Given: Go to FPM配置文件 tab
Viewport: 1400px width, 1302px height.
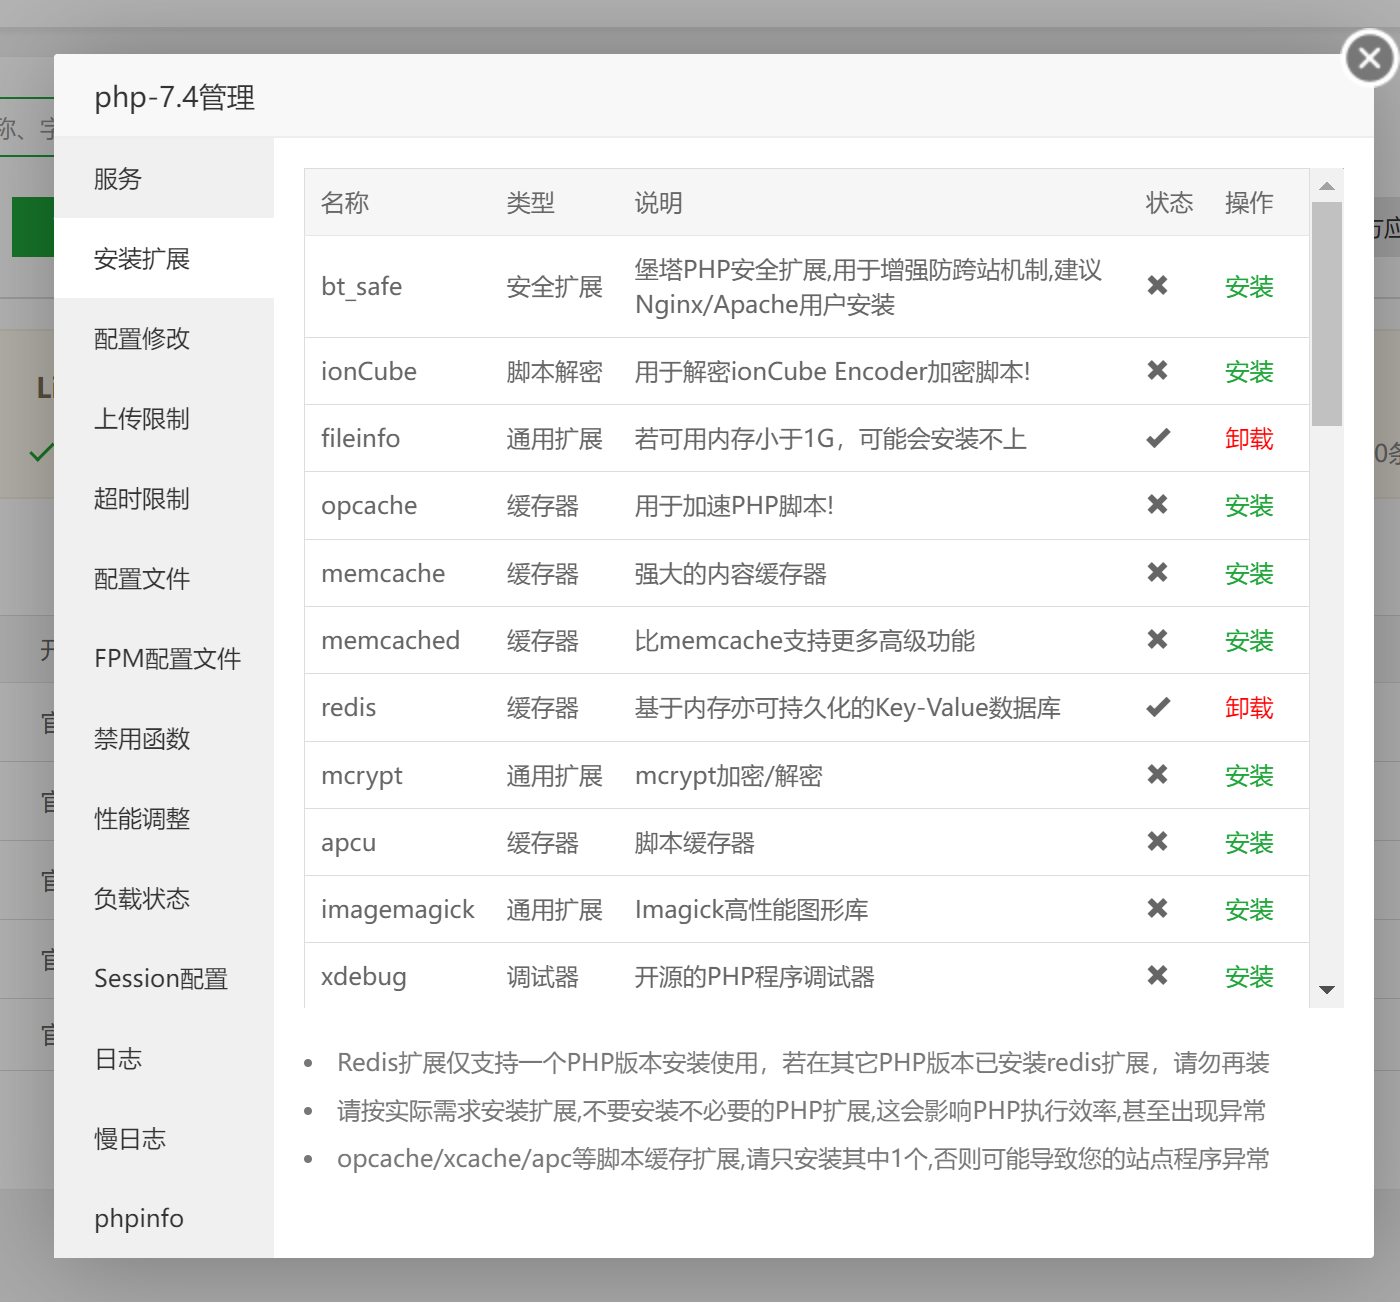Looking at the screenshot, I should 167,659.
